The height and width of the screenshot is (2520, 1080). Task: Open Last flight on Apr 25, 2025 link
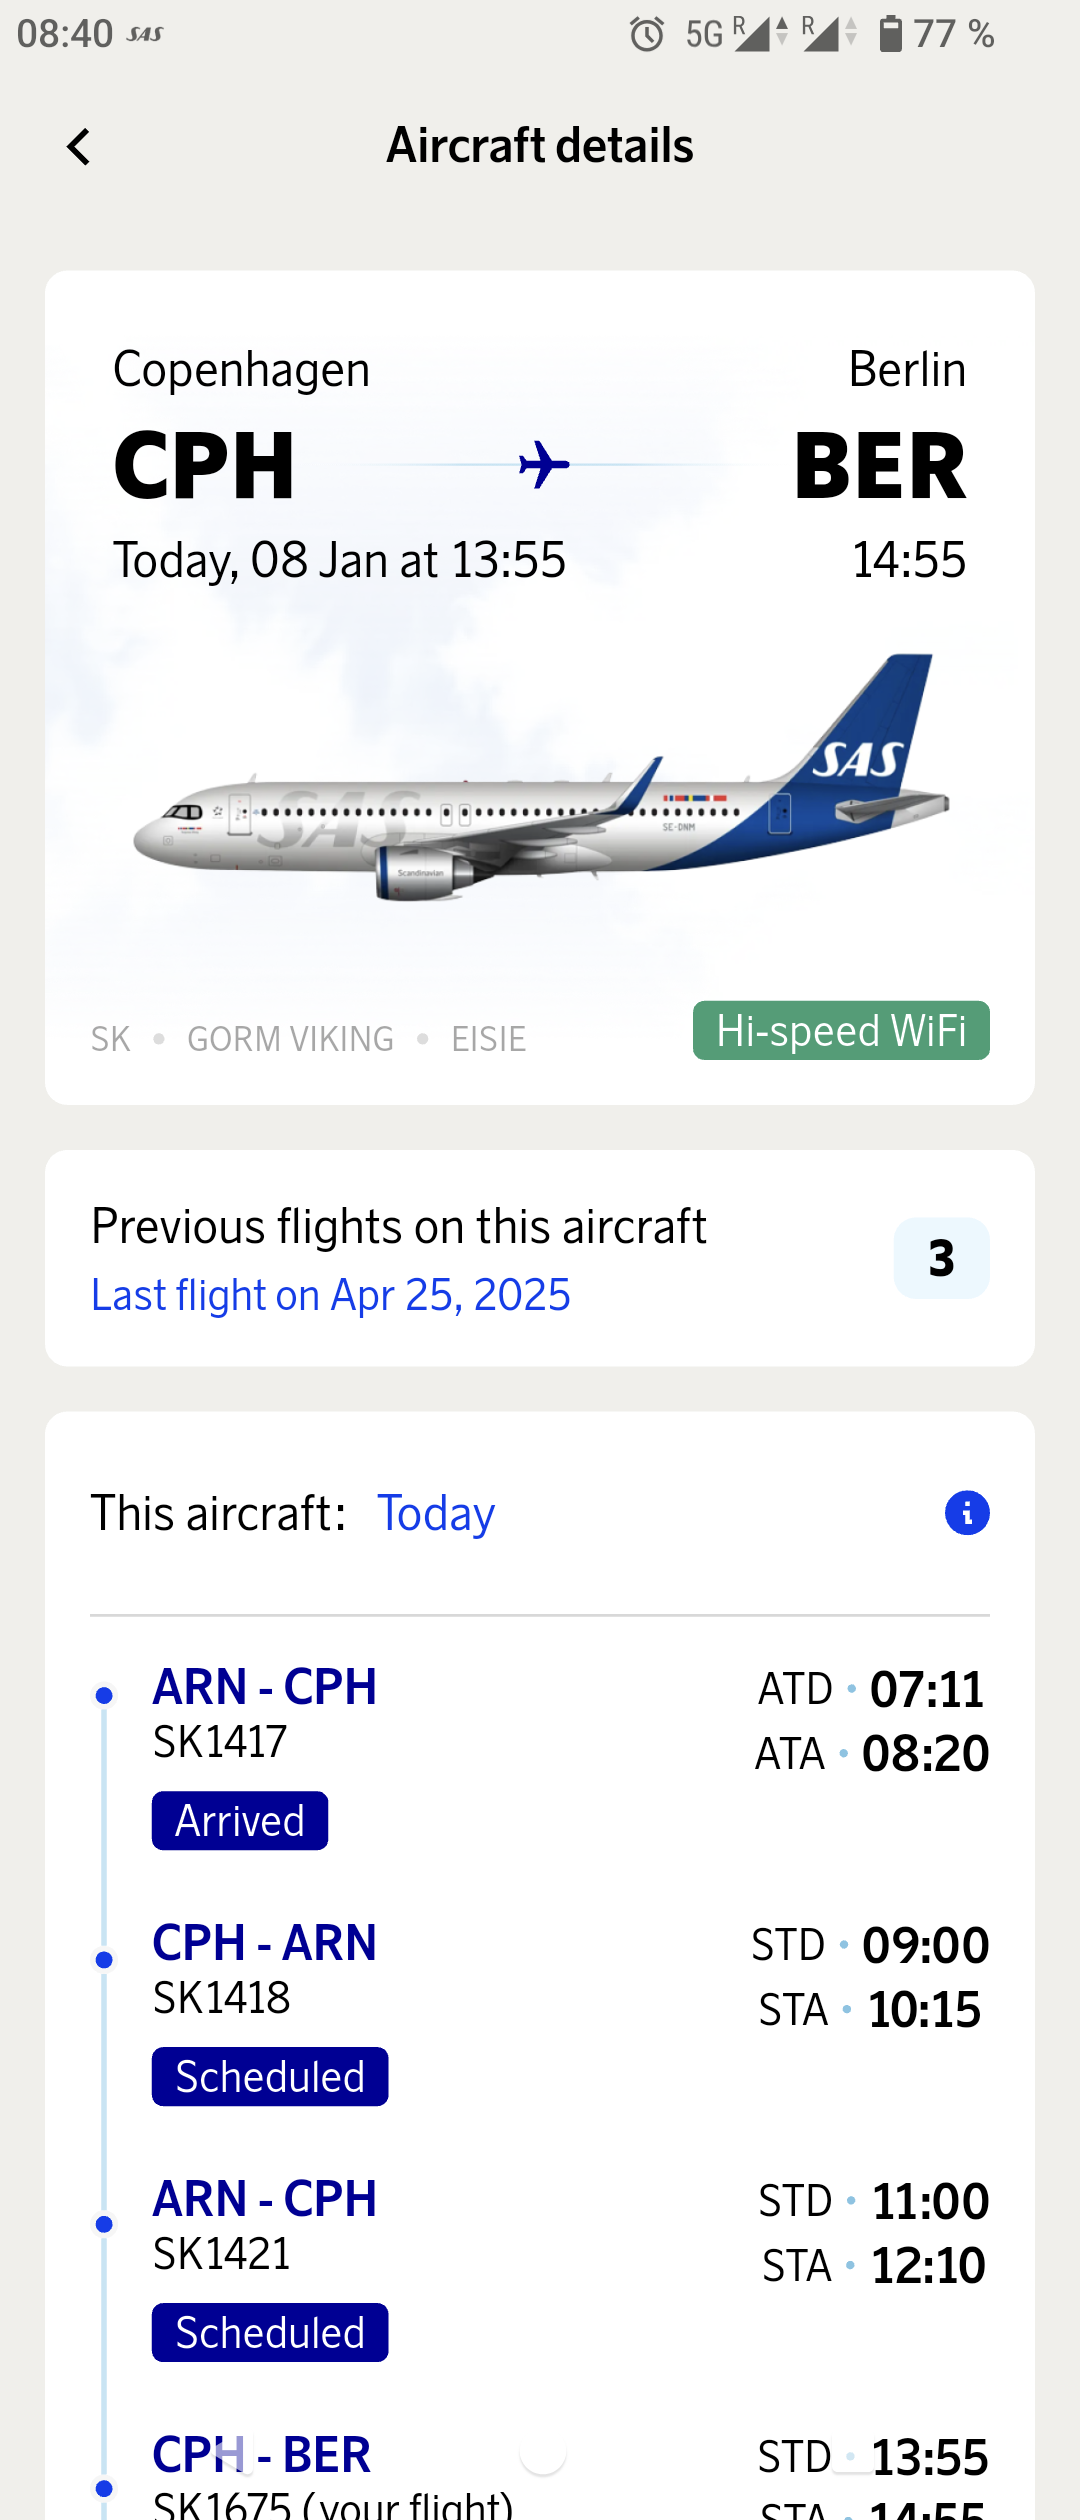(x=331, y=1295)
